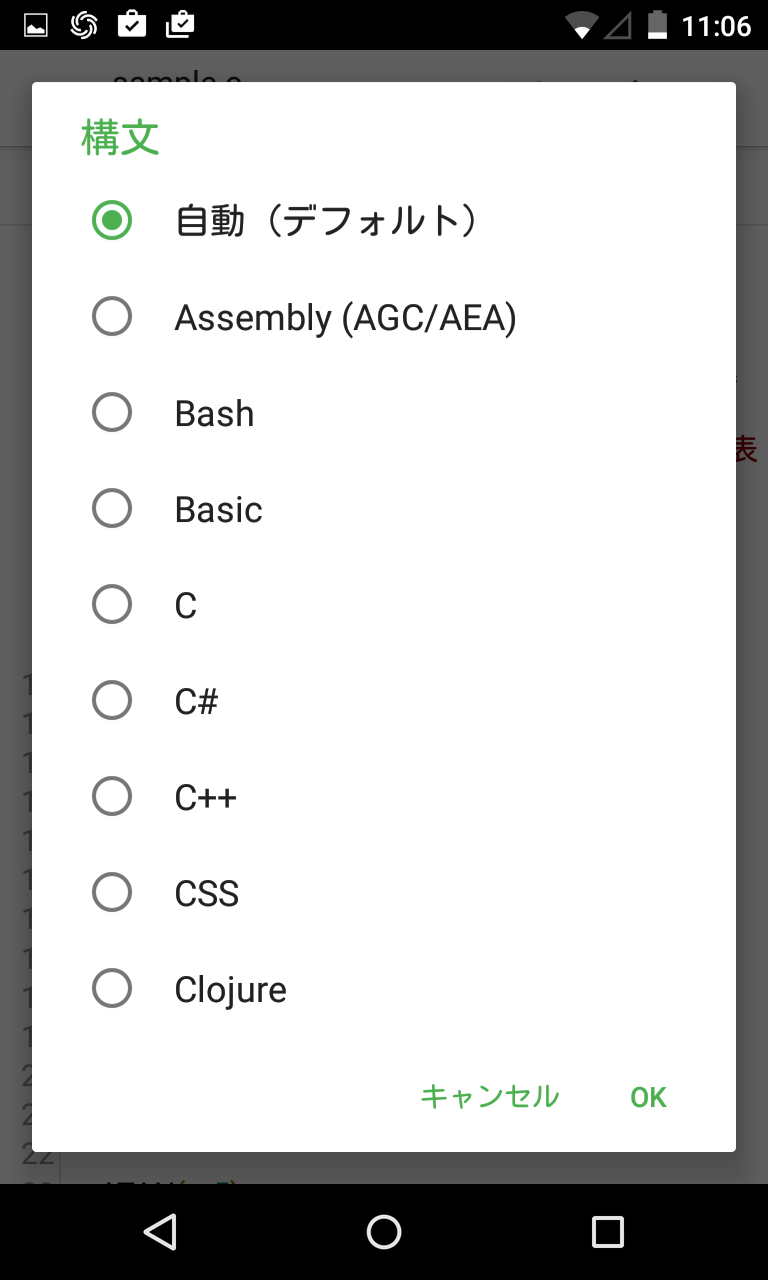
Task: Tap the Wi-Fi status icon
Action: click(x=580, y=25)
